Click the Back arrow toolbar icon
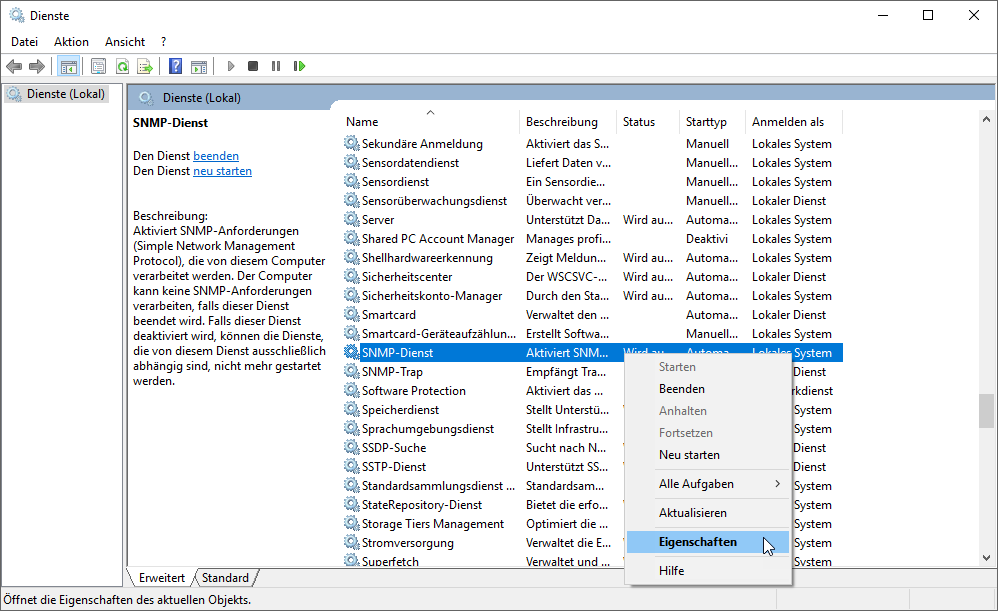Viewport: 998px width, 611px height. [x=14, y=66]
